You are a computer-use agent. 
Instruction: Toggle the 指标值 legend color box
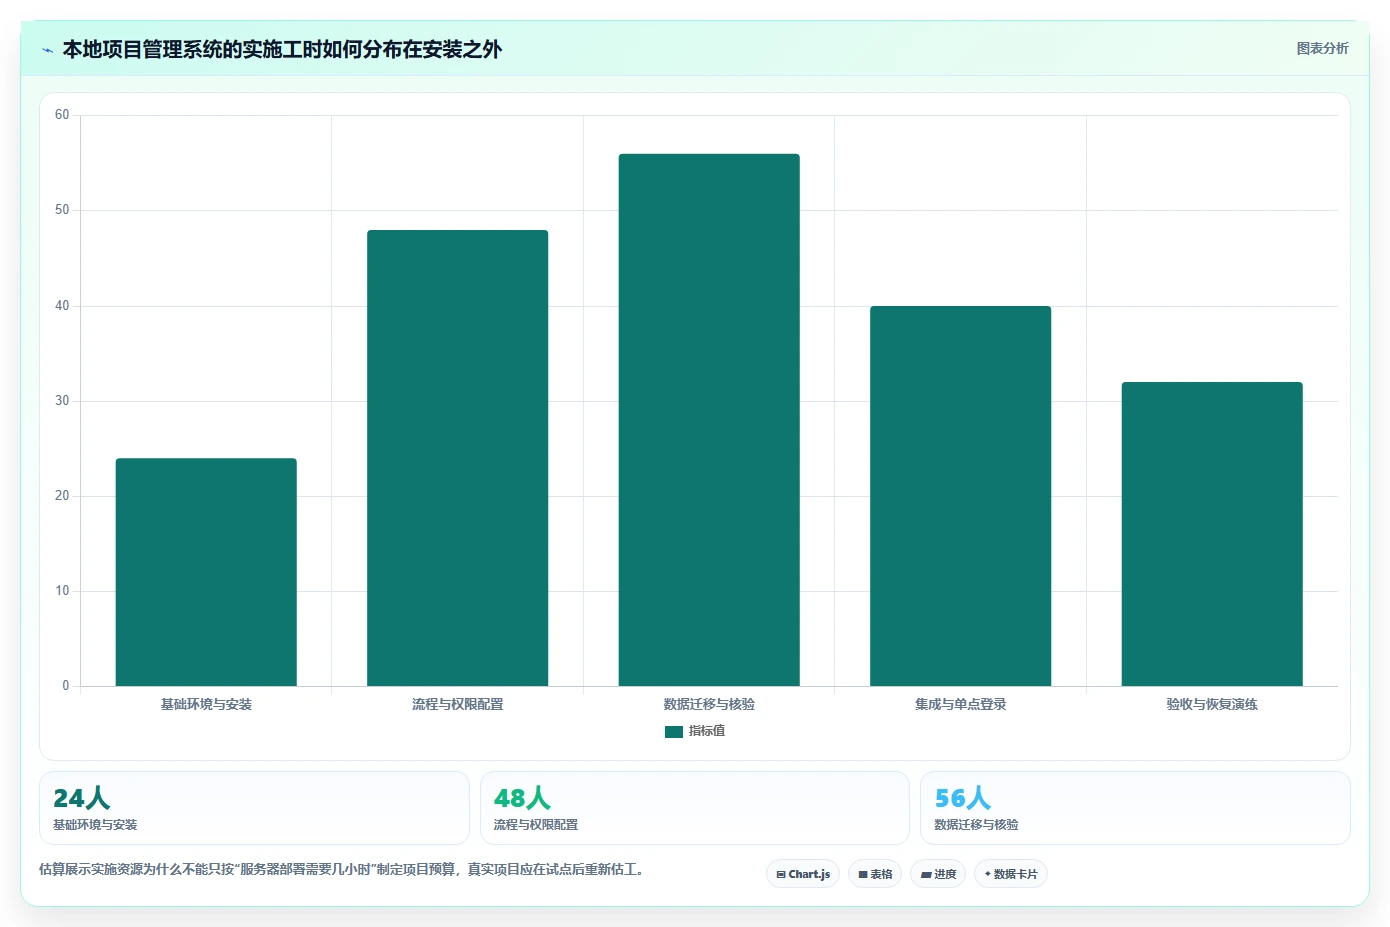673,732
